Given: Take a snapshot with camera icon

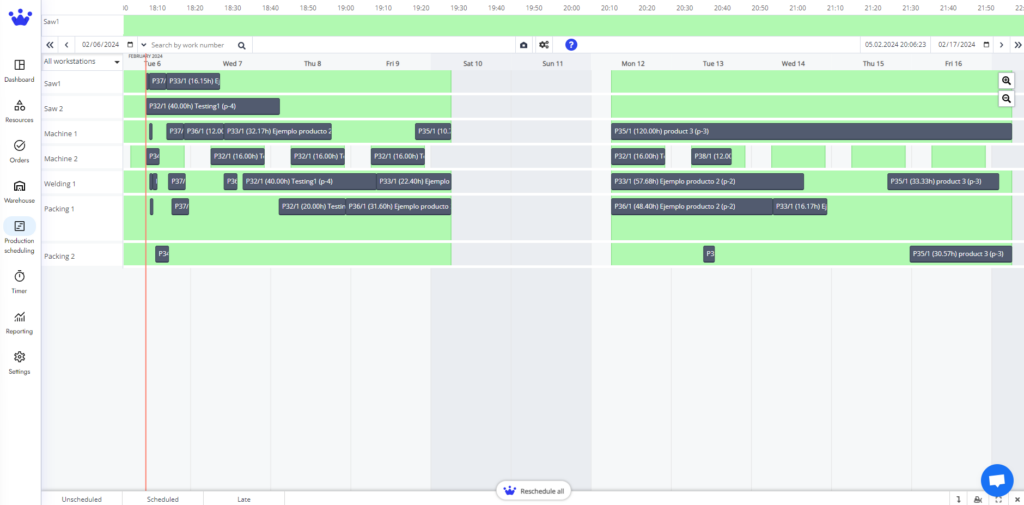Looking at the screenshot, I should point(524,45).
